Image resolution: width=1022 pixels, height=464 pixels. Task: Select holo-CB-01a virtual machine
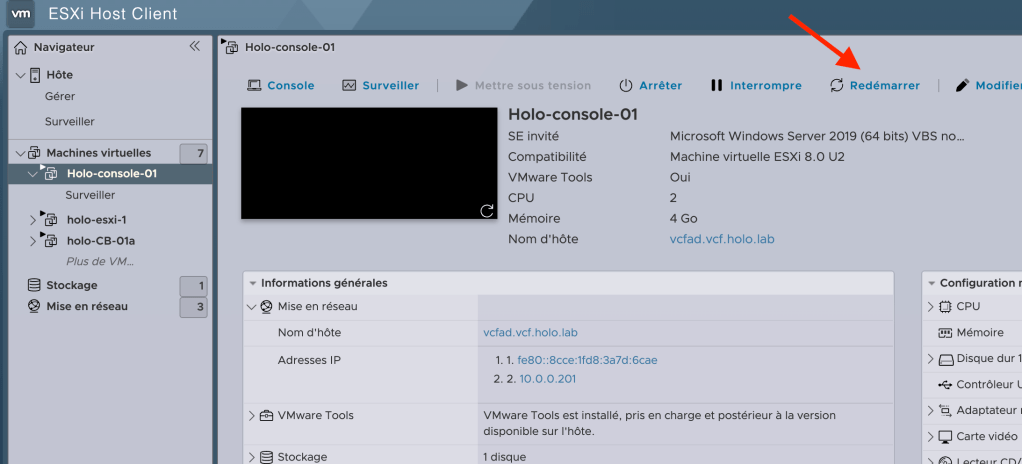point(100,240)
